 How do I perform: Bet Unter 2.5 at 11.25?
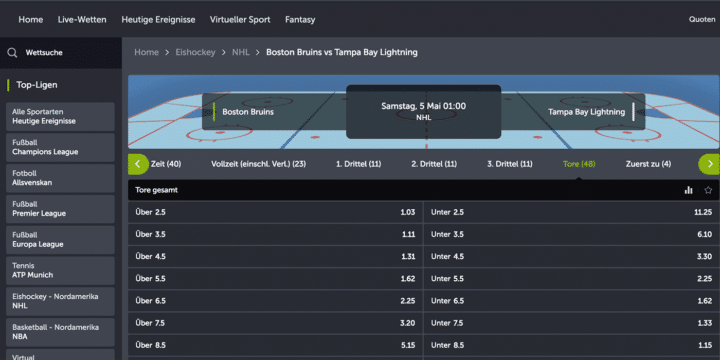pos(571,212)
